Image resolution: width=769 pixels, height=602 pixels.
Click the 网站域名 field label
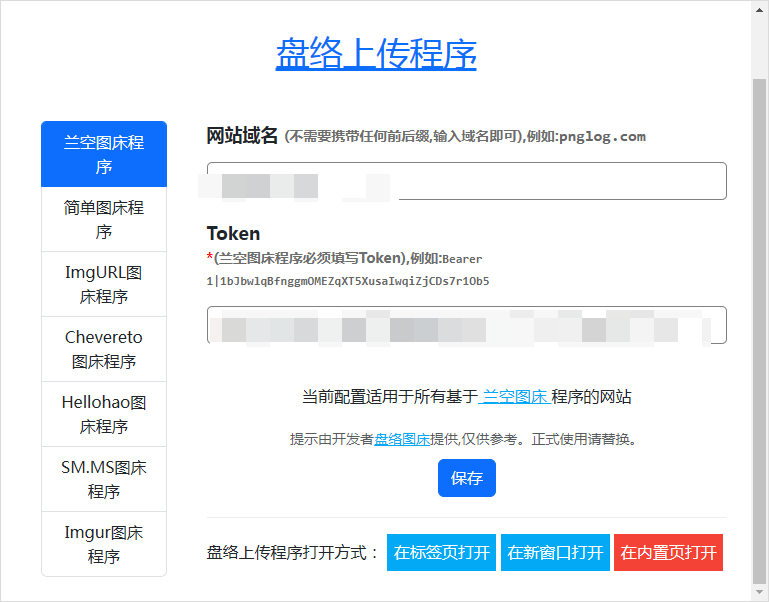click(242, 136)
